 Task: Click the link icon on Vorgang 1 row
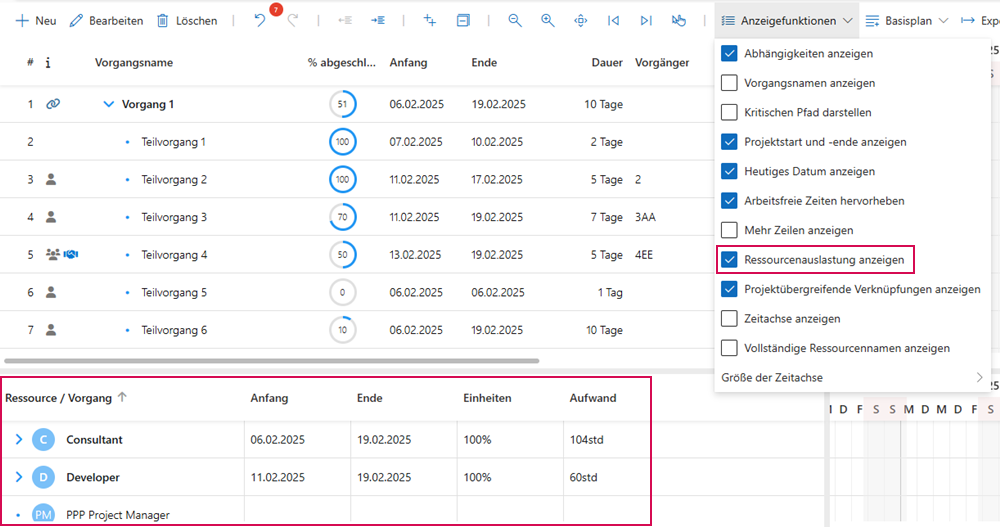point(54,104)
